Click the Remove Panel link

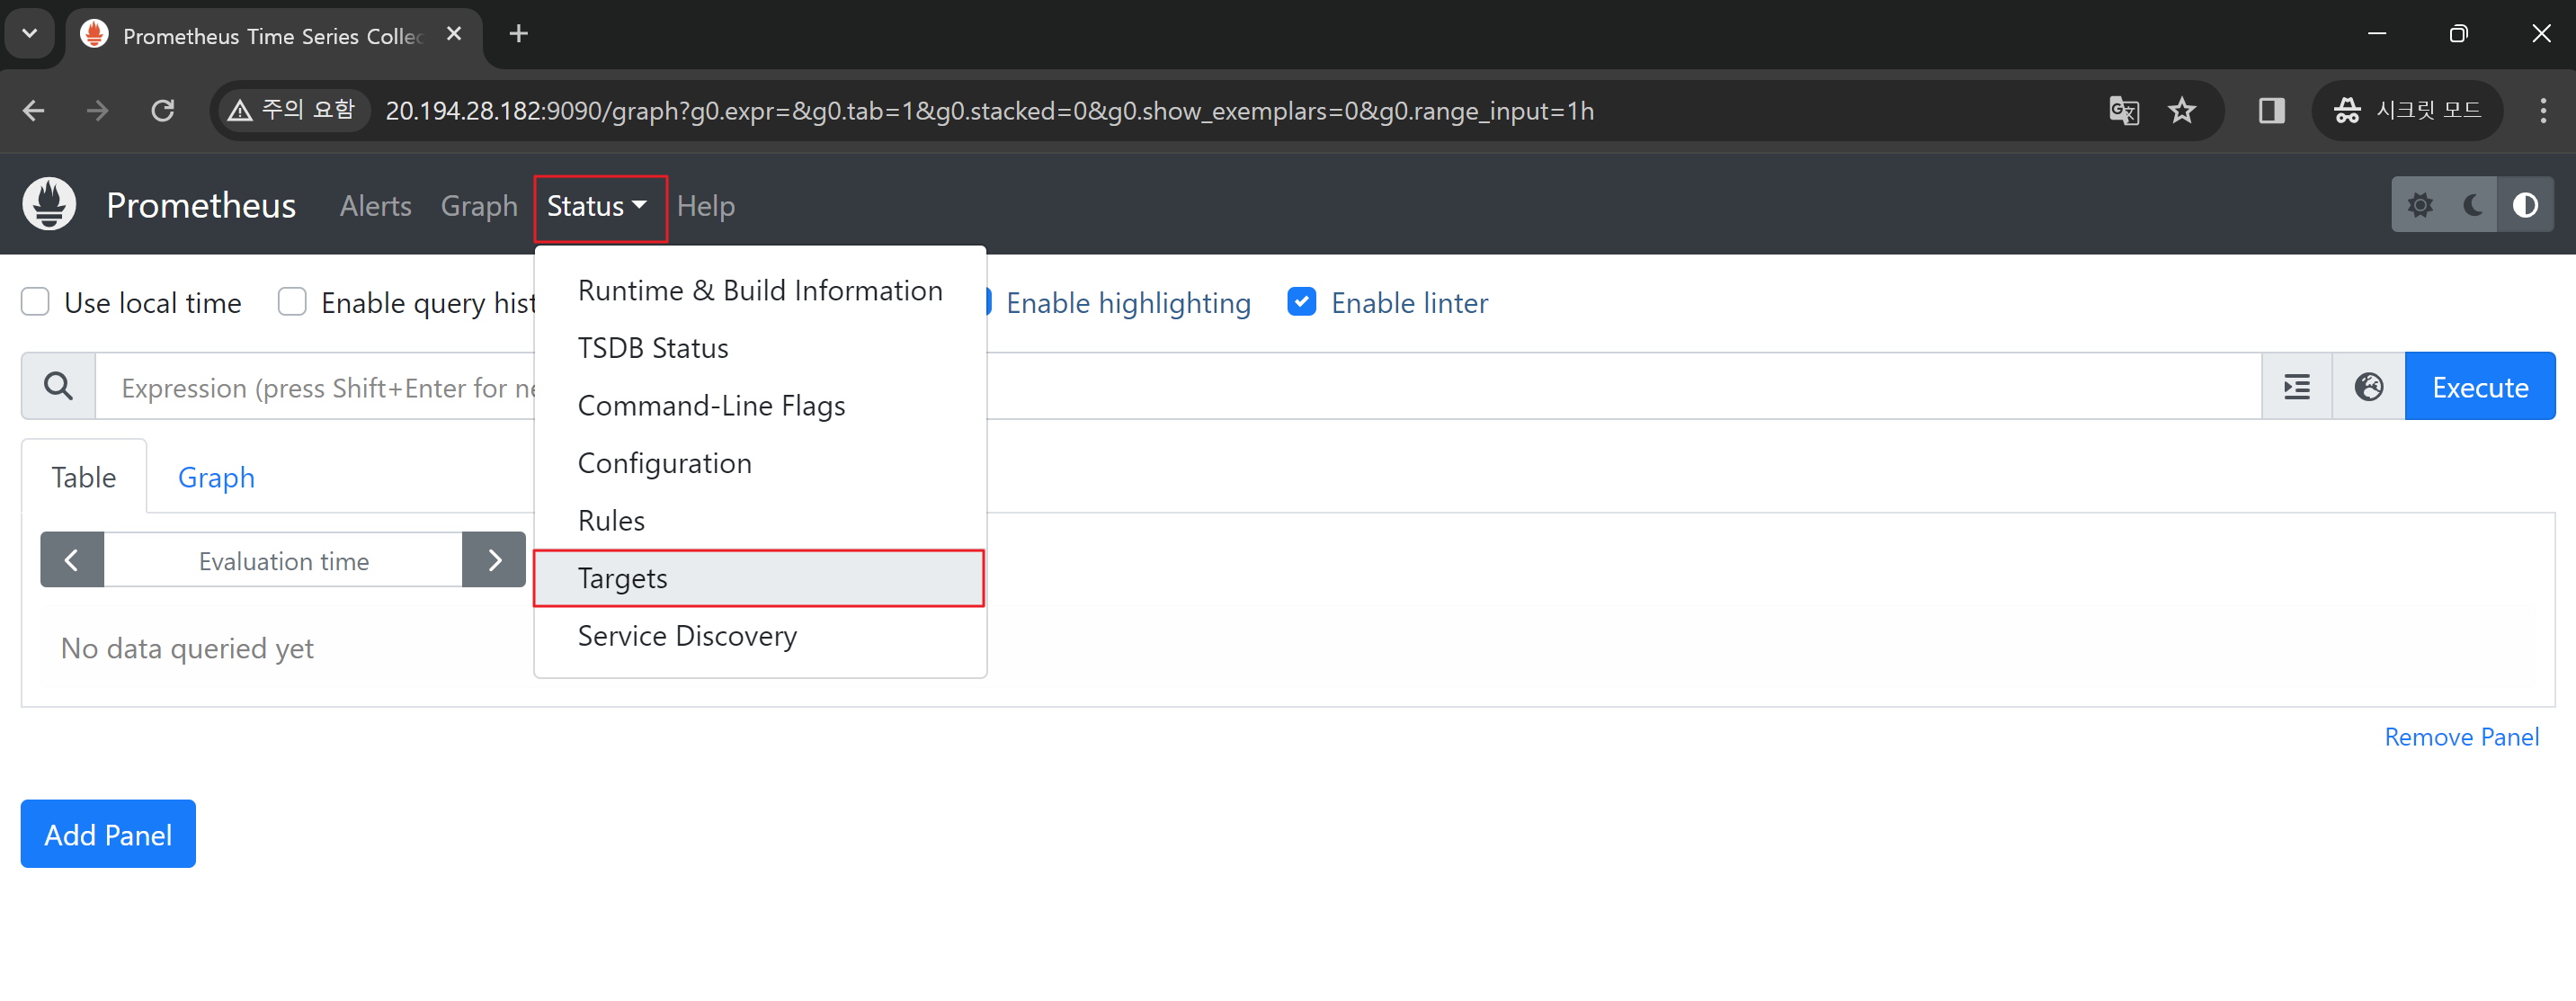point(2461,737)
